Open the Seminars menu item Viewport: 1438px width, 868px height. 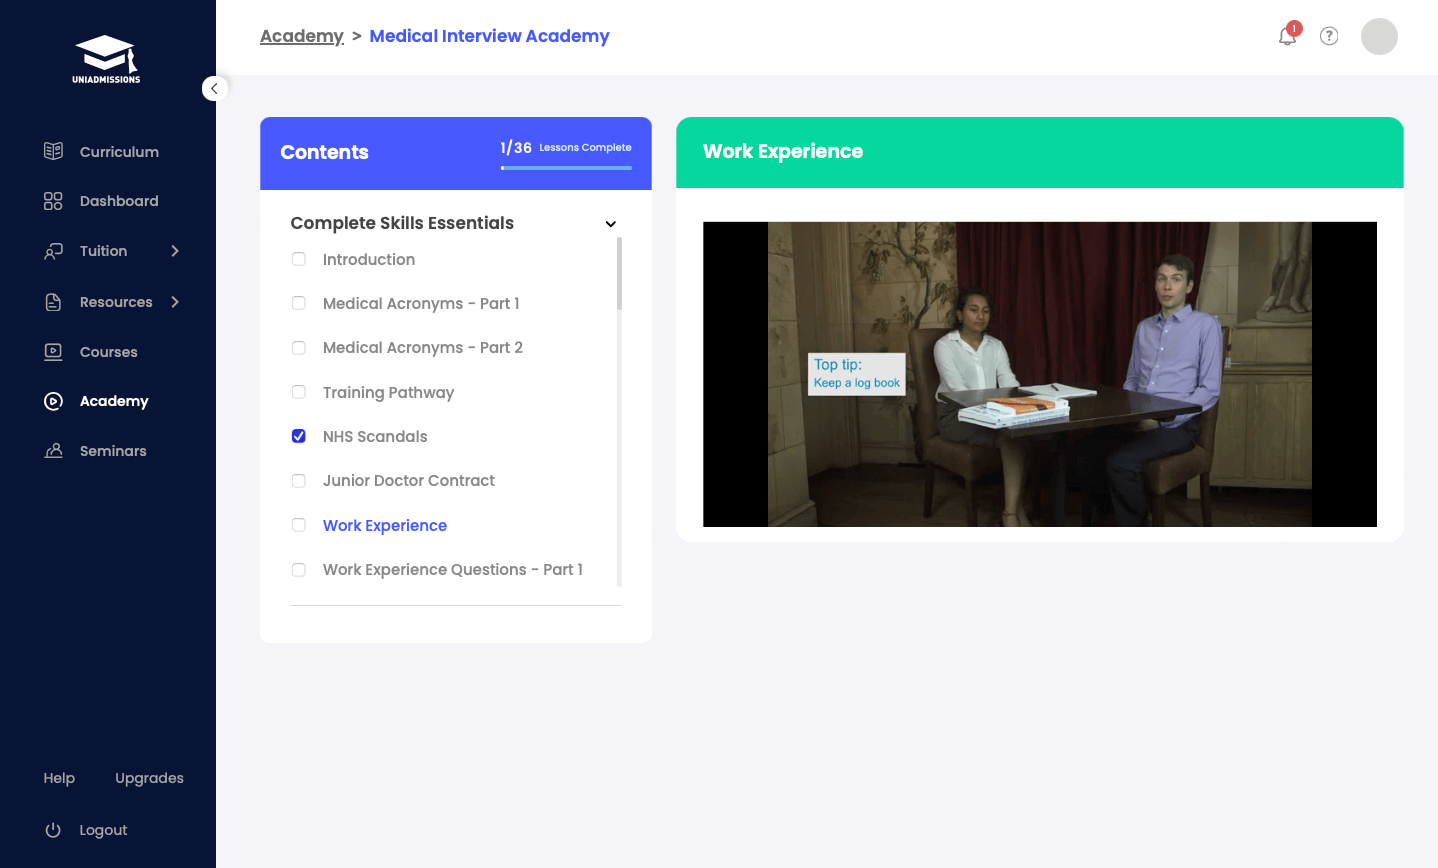point(112,451)
